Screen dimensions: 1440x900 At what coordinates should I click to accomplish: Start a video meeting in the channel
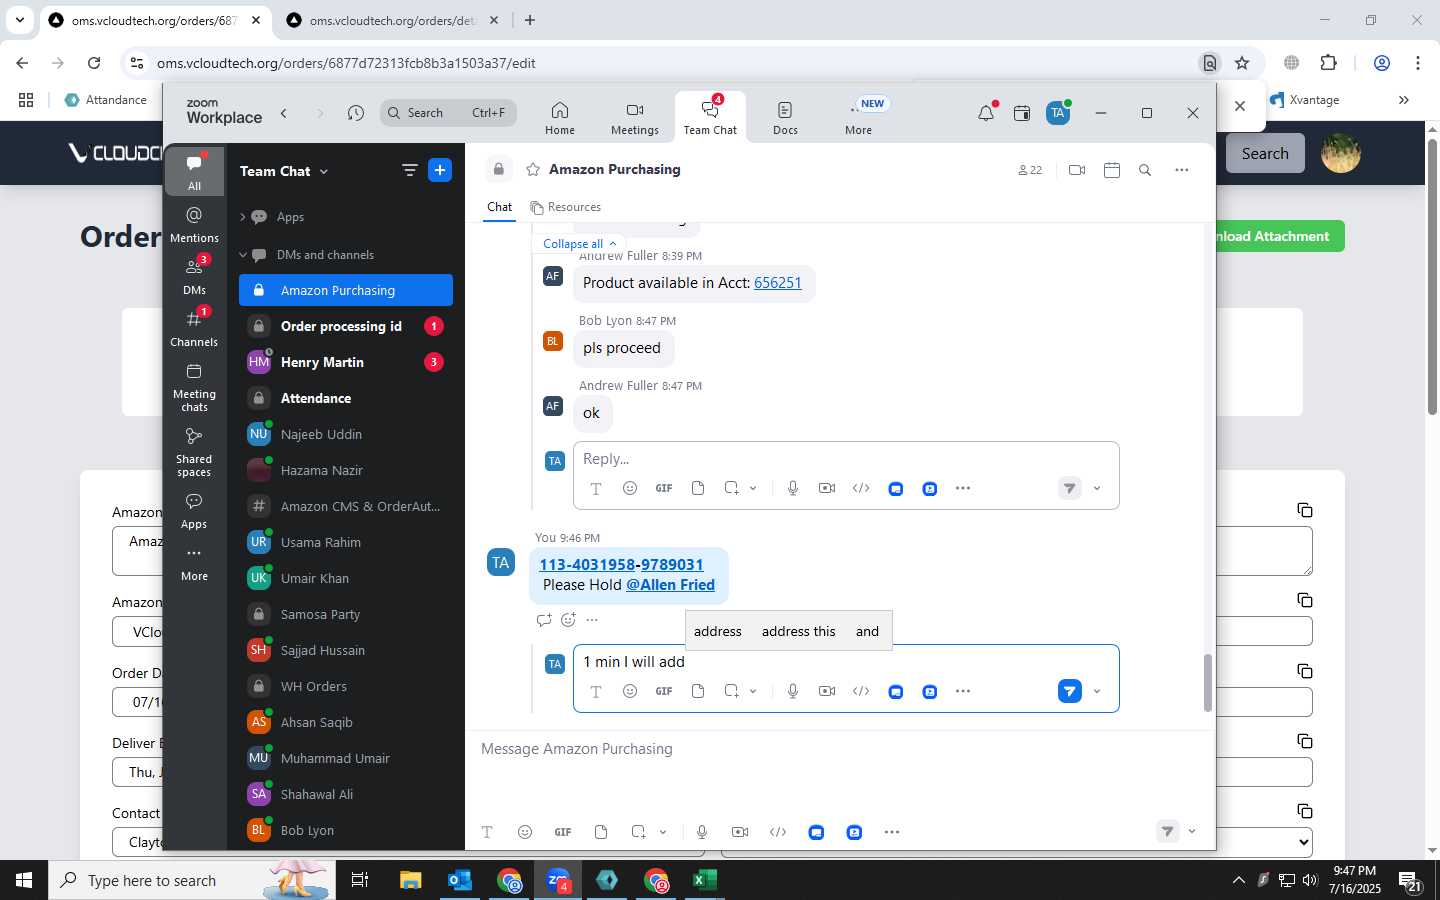(1077, 170)
